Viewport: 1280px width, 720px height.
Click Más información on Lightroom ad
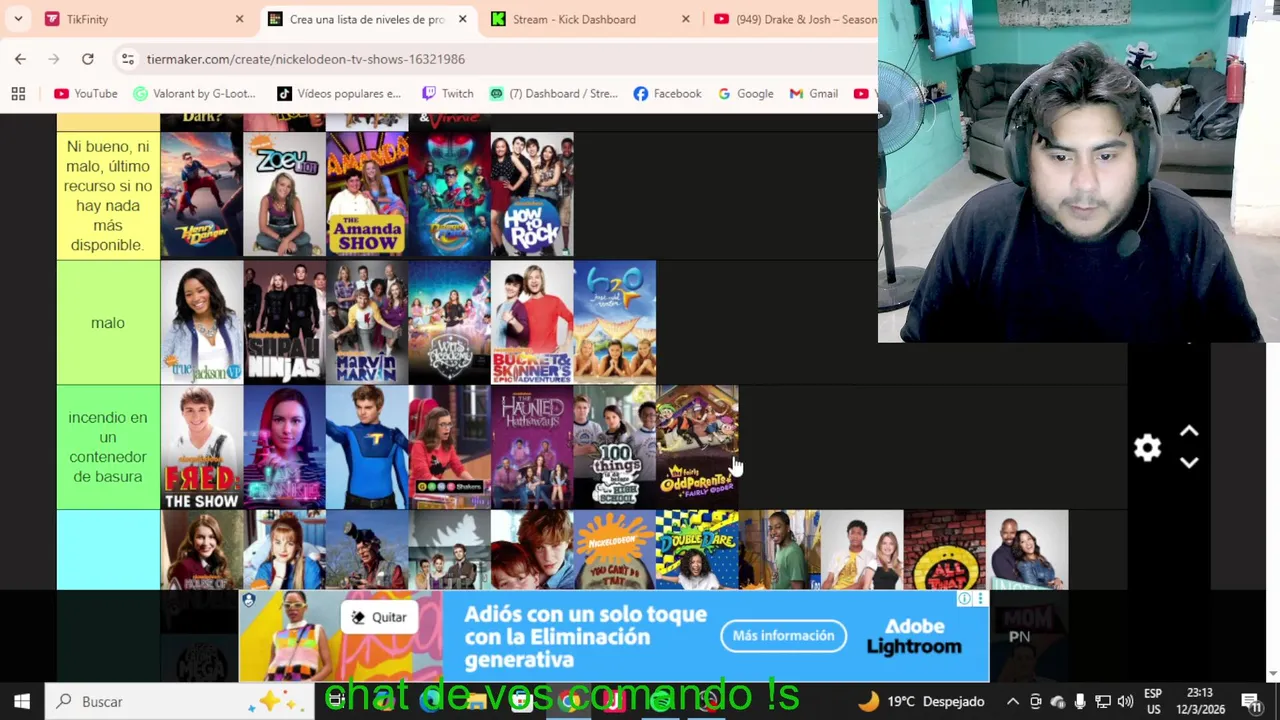point(783,636)
